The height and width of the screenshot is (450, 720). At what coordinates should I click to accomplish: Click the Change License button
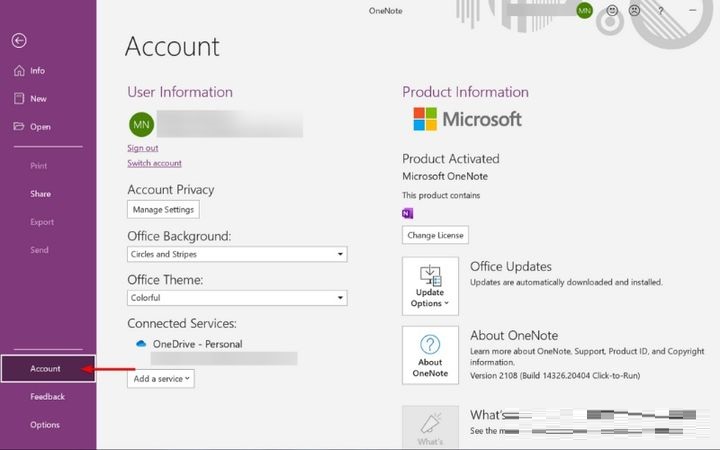coord(435,235)
